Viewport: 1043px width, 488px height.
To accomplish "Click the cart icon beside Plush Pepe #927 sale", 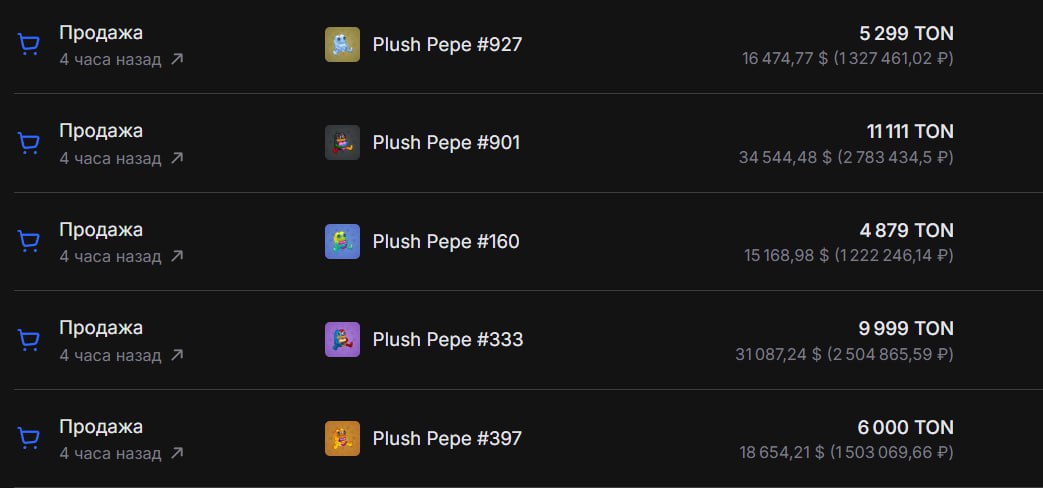I will 28,45.
